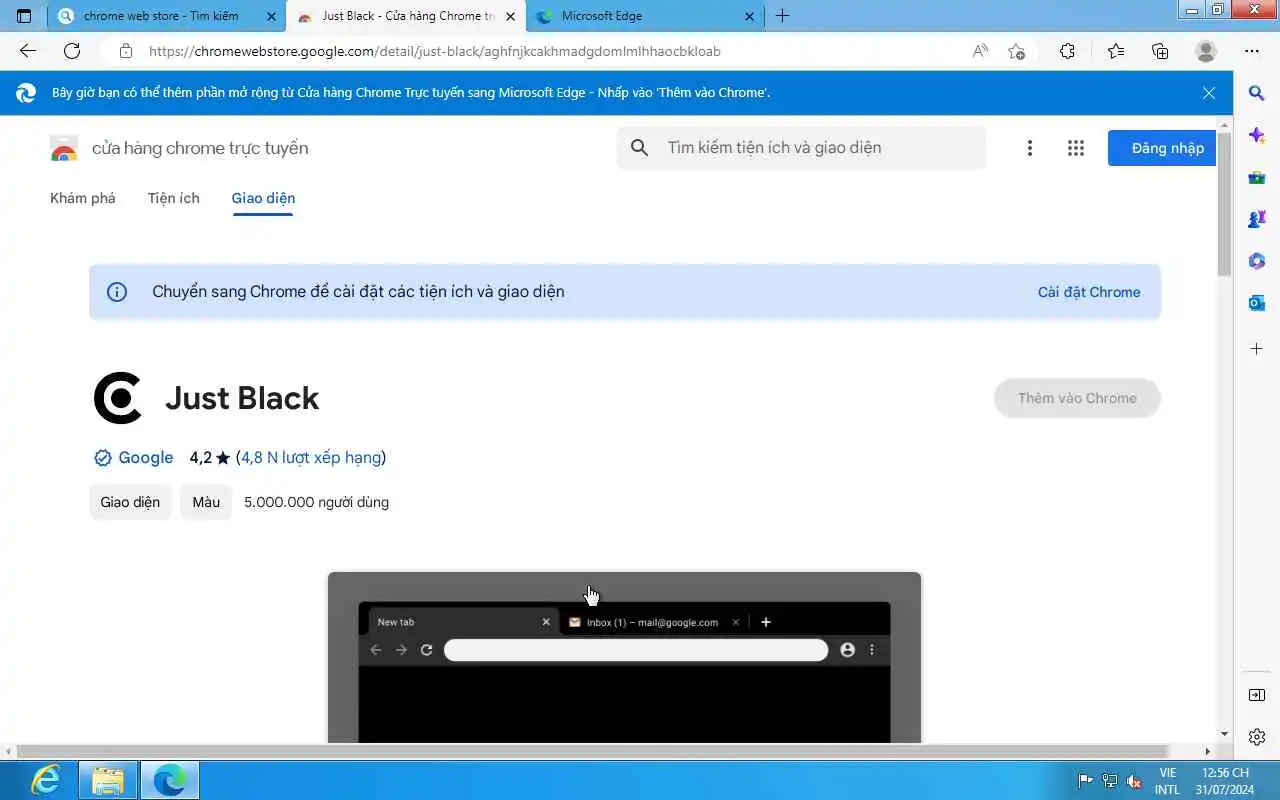Open Collections icon in toolbar
The image size is (1280, 800).
click(x=1160, y=51)
